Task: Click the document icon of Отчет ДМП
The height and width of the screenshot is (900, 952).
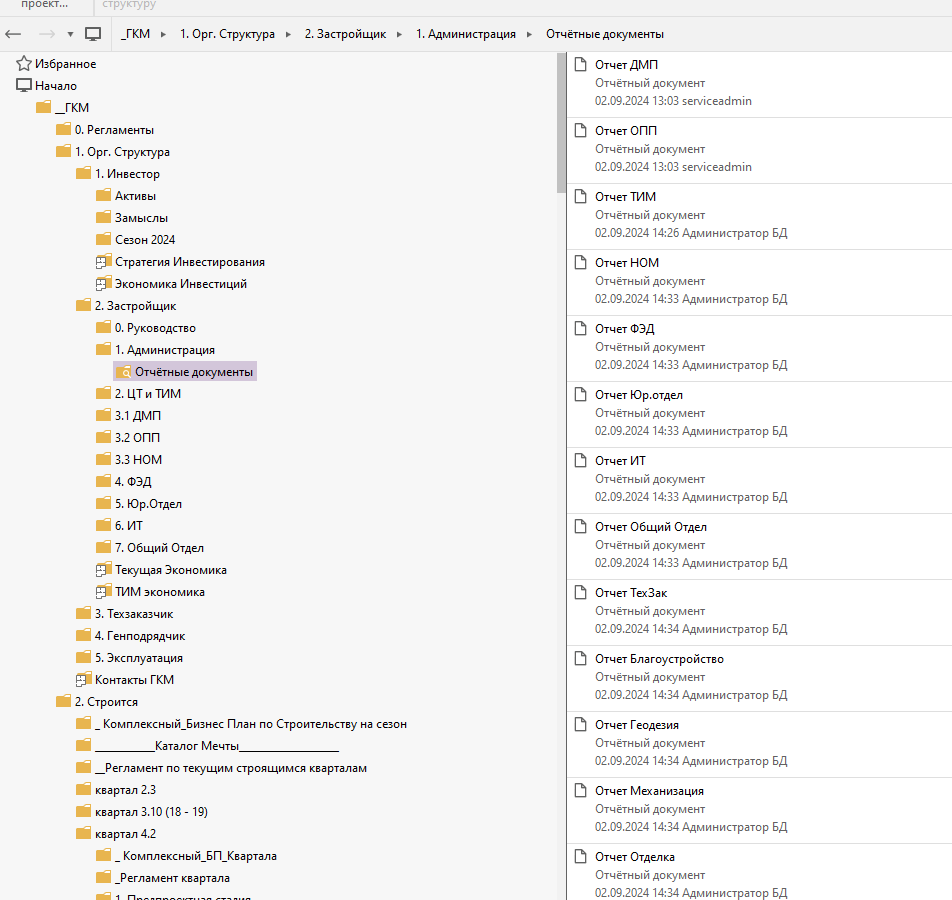Action: pyautogui.click(x=579, y=65)
